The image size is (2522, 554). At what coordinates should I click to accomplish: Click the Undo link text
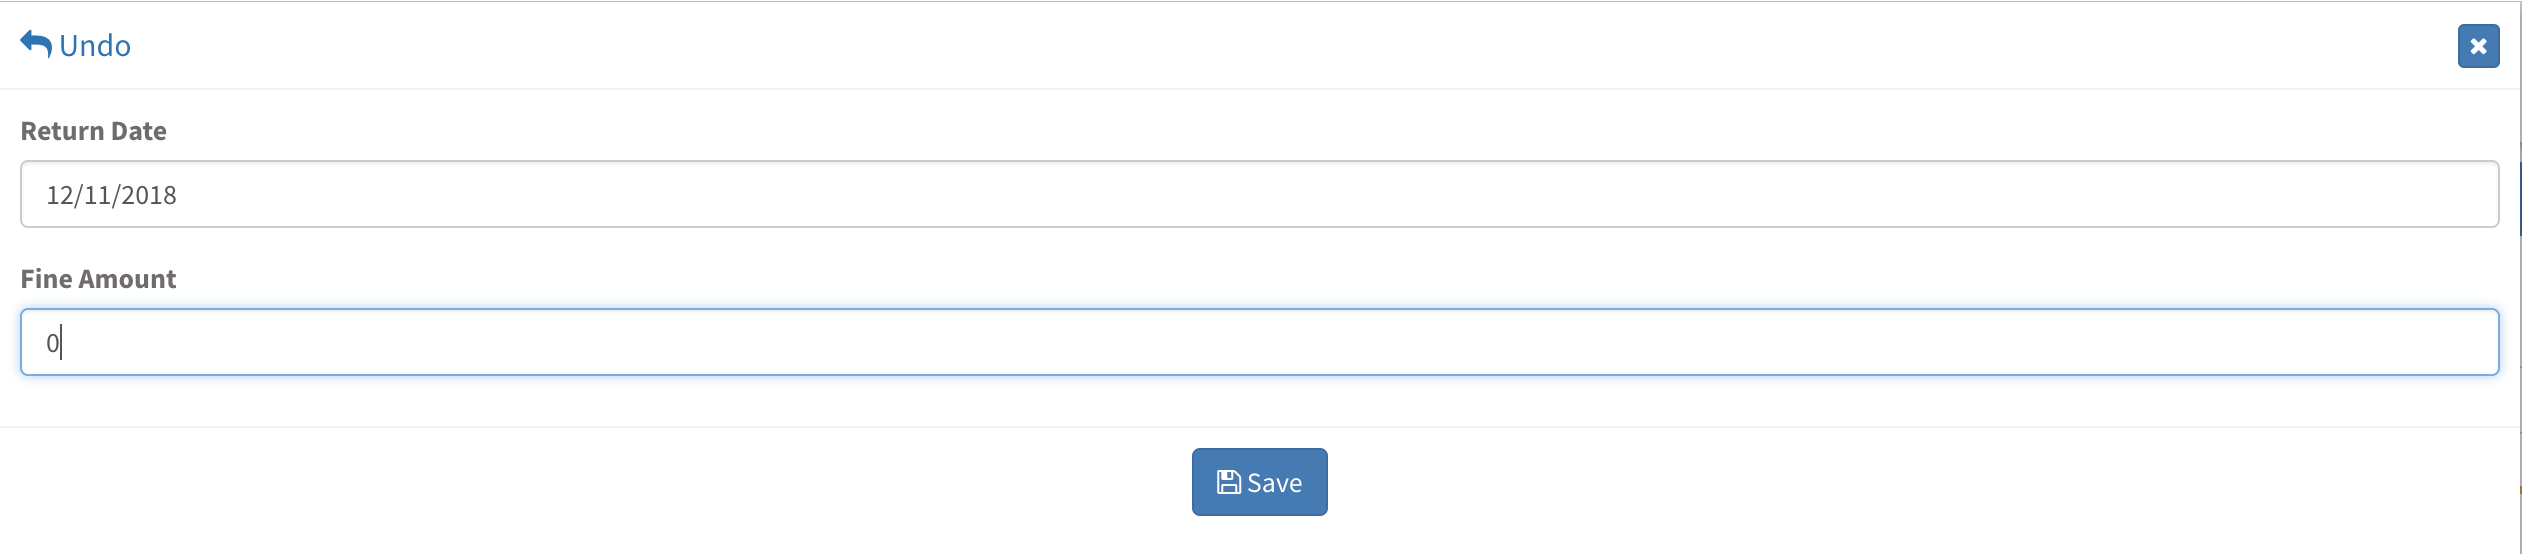(95, 46)
